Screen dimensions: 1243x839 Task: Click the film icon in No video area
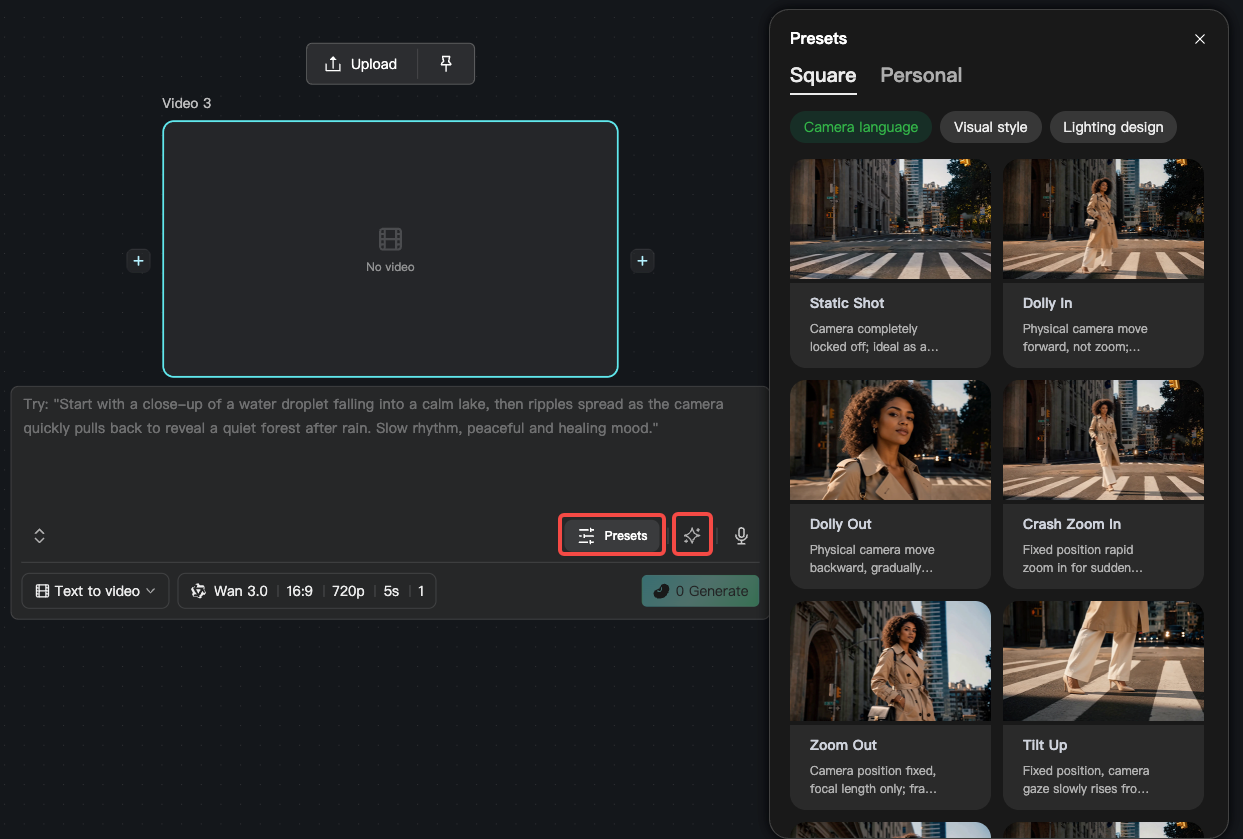(390, 239)
